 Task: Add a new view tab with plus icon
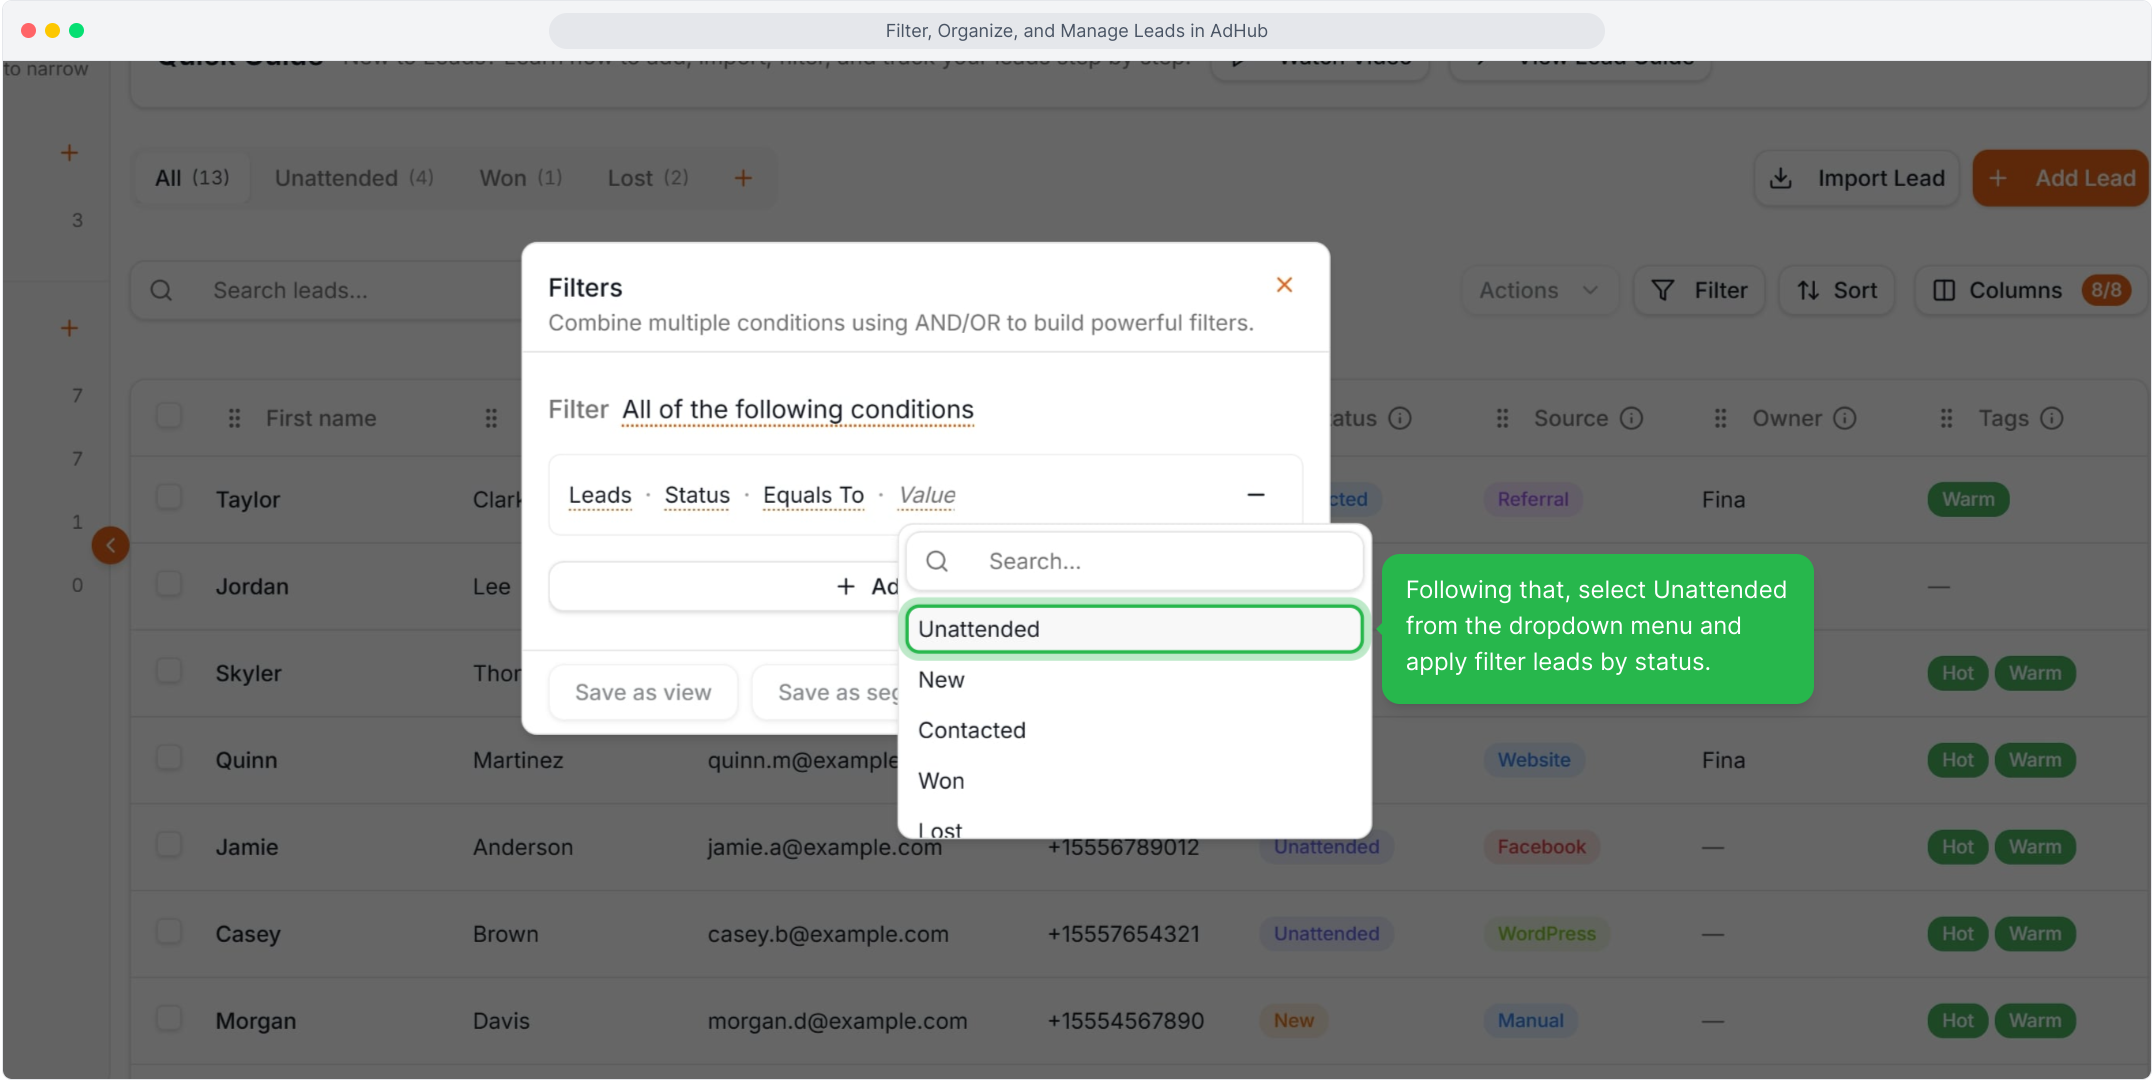tap(743, 178)
